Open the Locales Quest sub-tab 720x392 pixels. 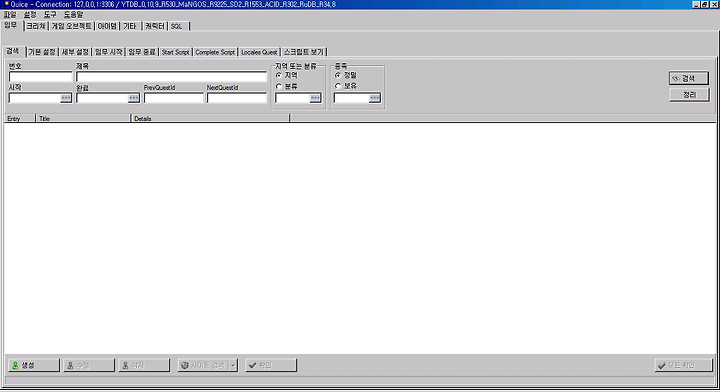(259, 52)
